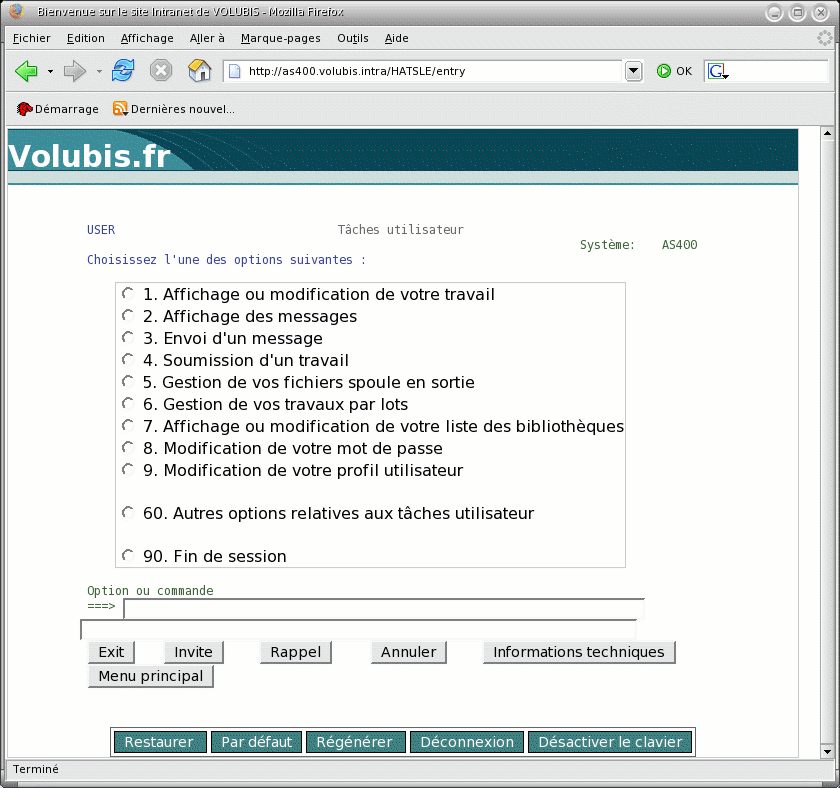Open the Aide menu

396,38
